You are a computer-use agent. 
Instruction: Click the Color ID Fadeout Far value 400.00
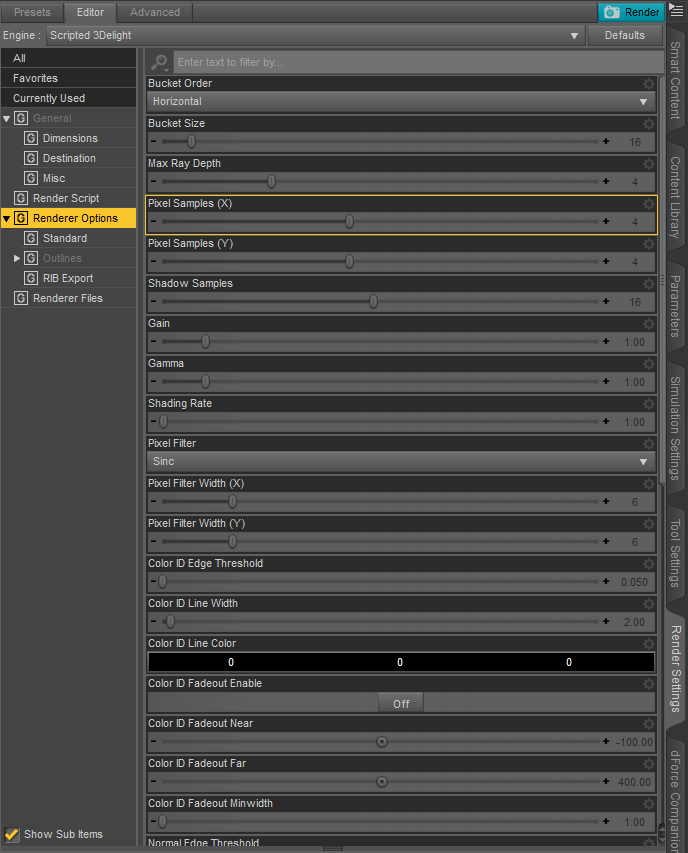pyautogui.click(x=634, y=782)
